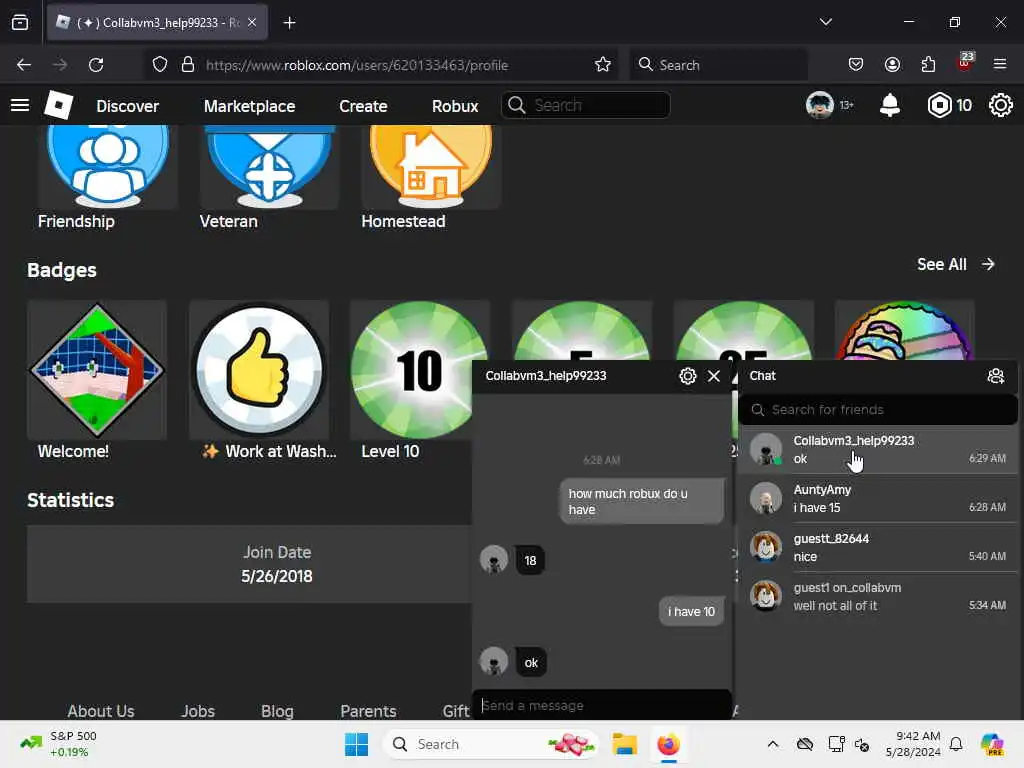This screenshot has width=1024, height=768.
Task: Open File Explorer from the taskbar
Action: [x=624, y=744]
